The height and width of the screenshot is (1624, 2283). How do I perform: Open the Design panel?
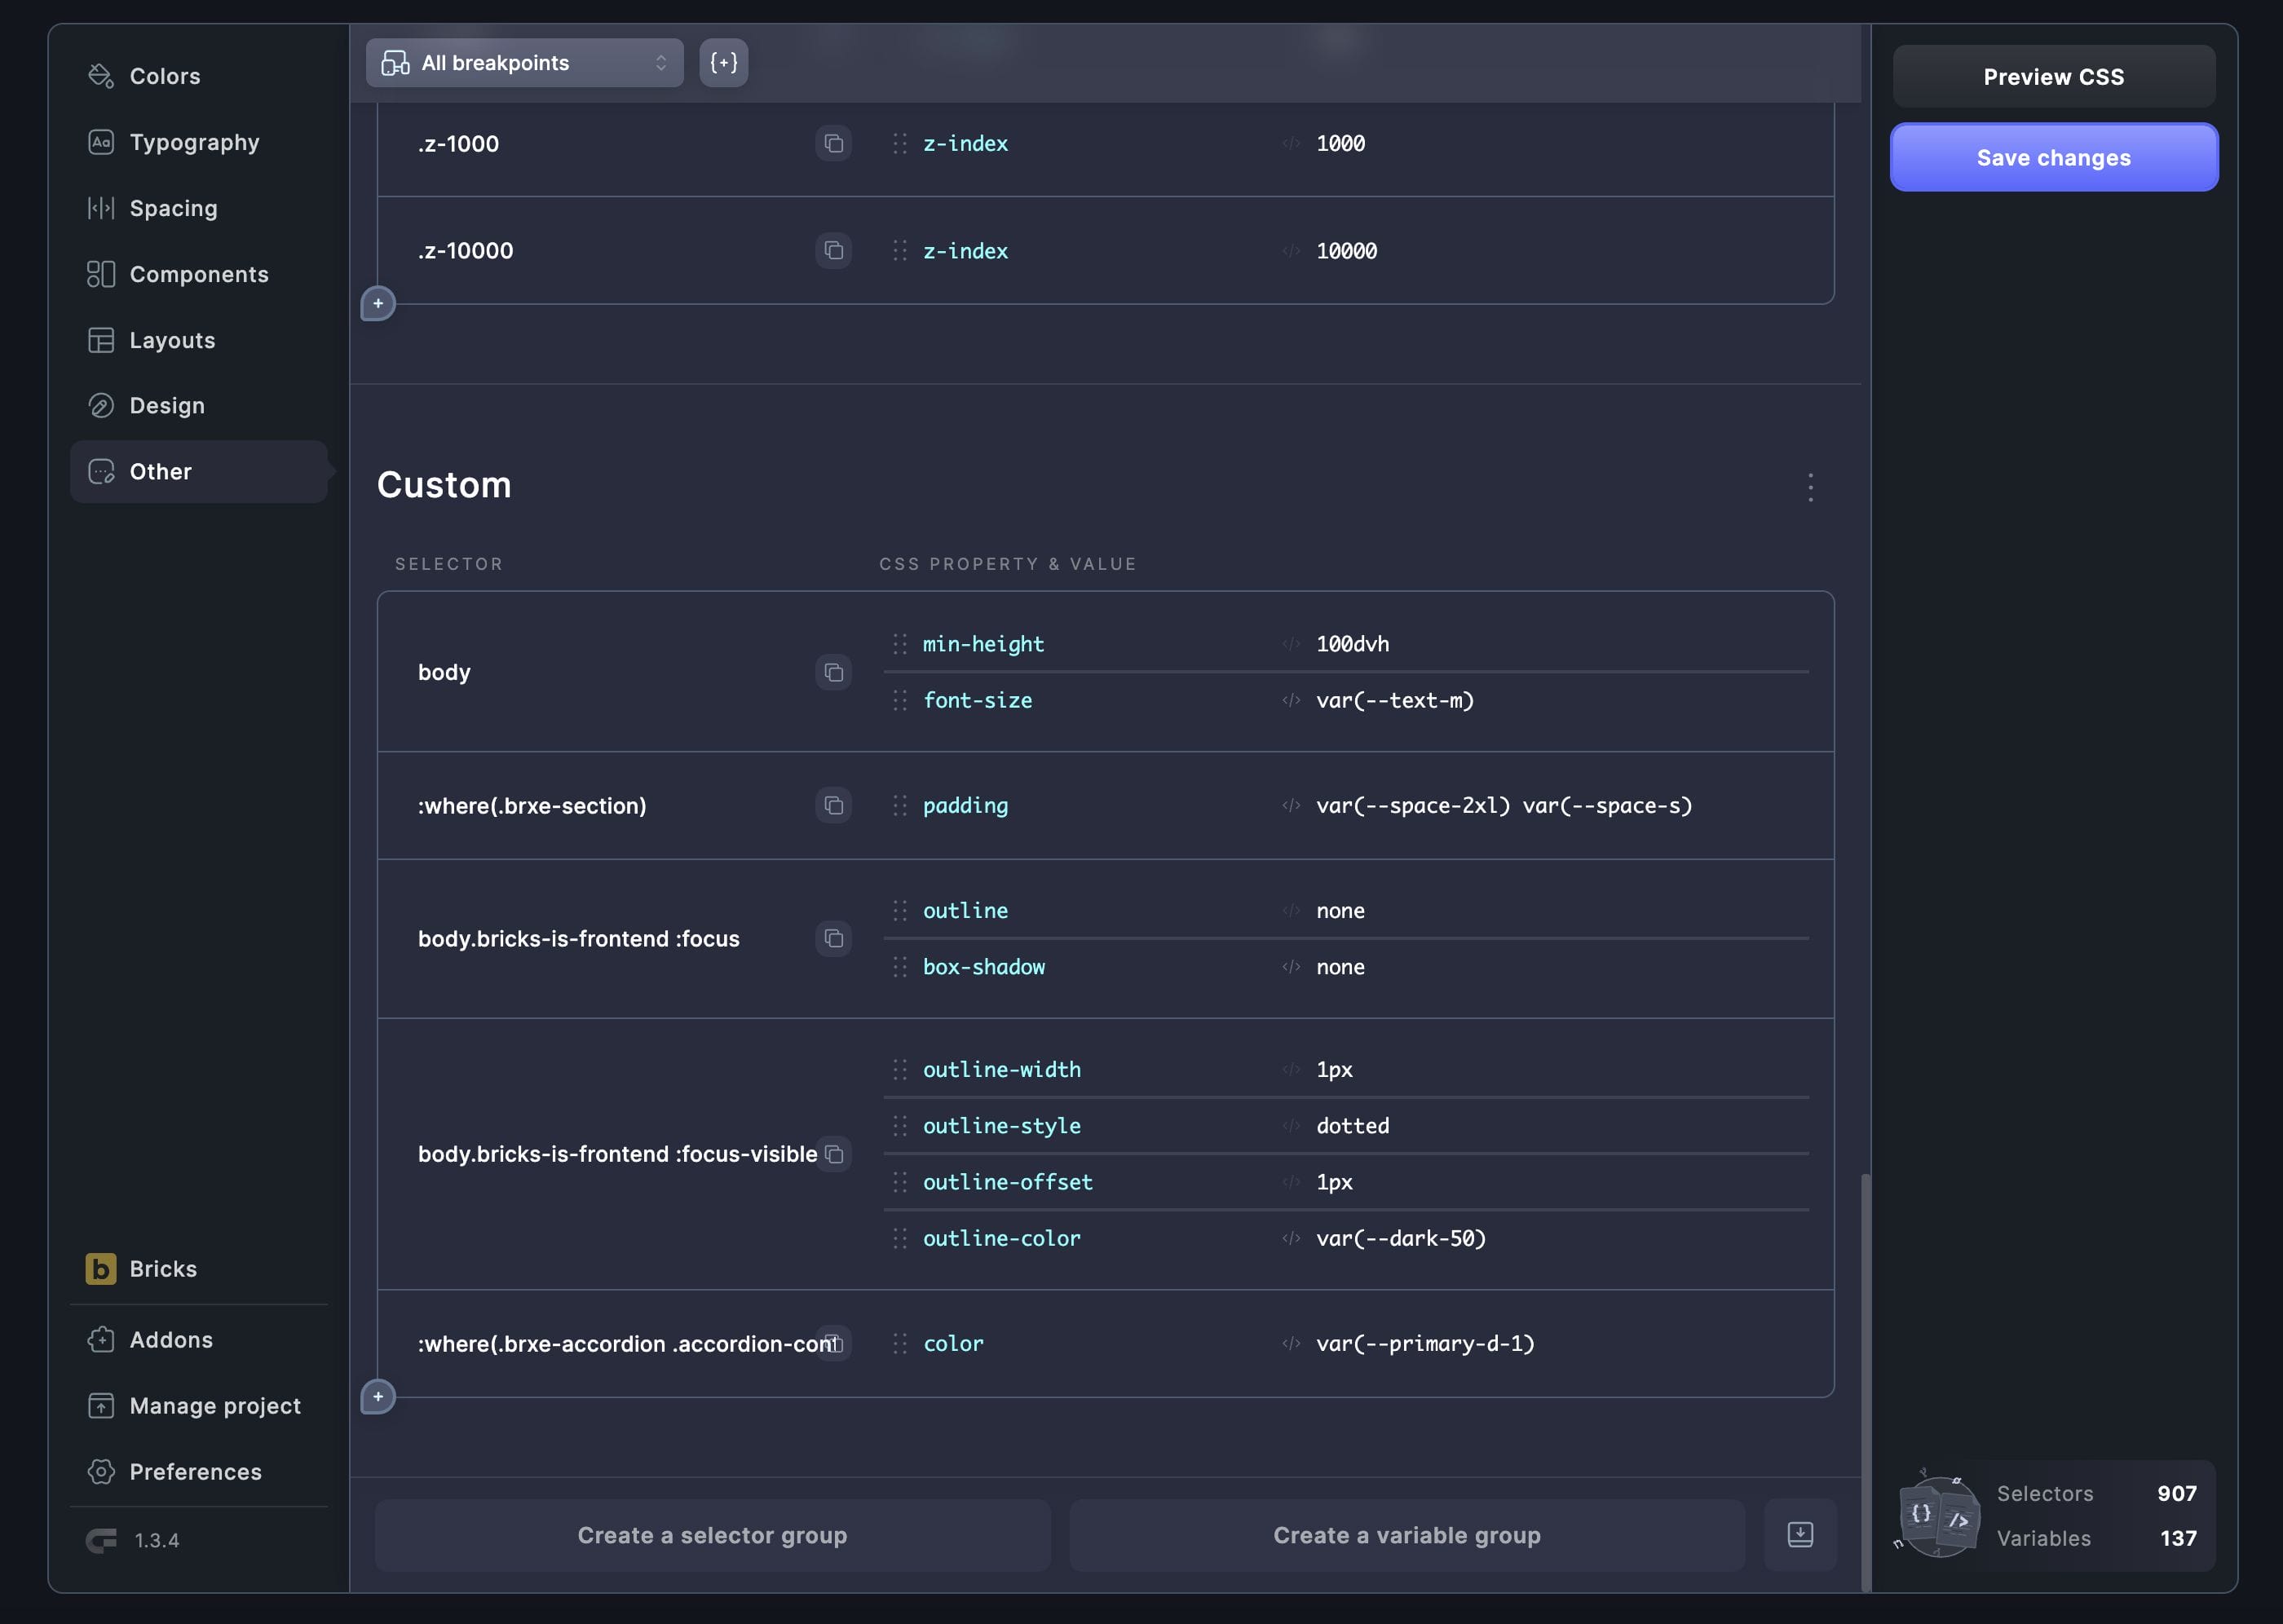click(169, 405)
